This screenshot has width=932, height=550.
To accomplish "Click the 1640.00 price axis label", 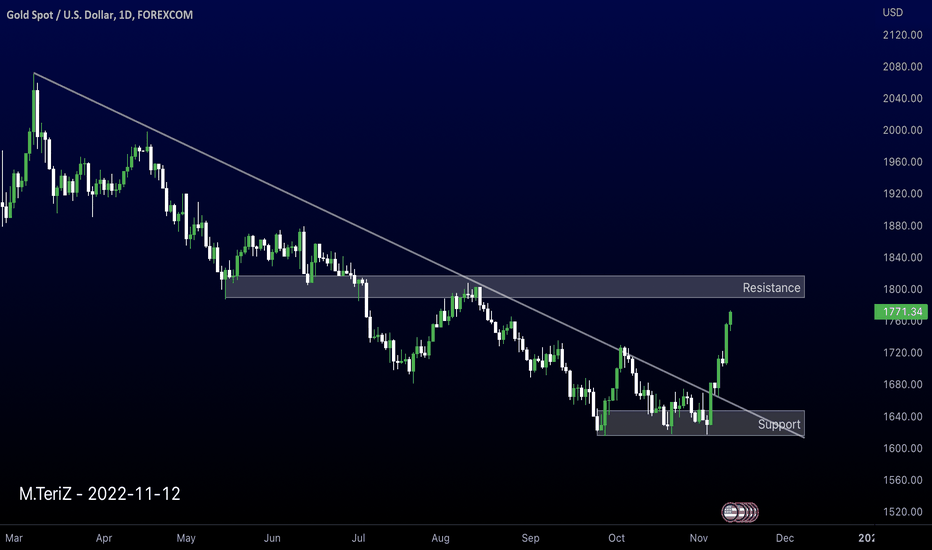I will tap(902, 416).
